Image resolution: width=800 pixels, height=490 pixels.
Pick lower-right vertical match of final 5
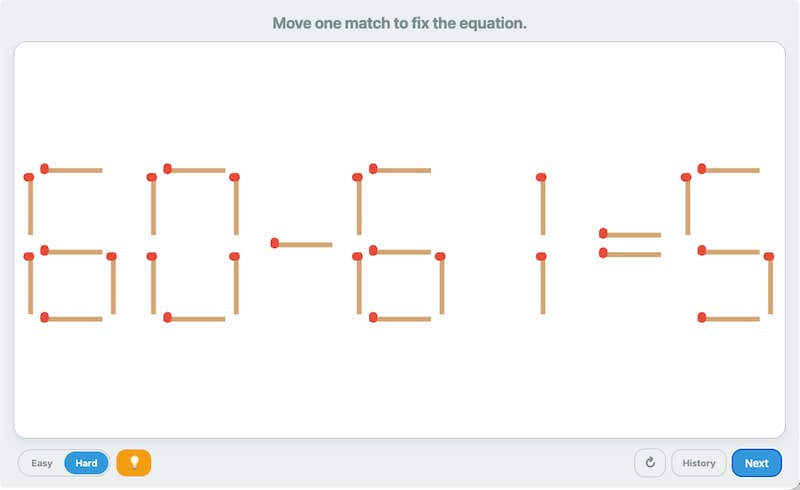tap(769, 285)
